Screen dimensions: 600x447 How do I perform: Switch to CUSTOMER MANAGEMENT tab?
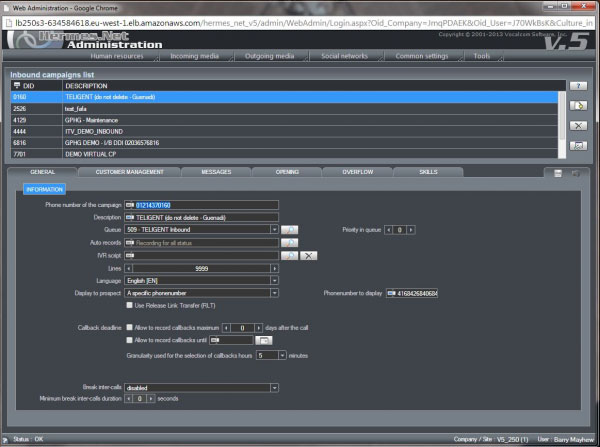[x=129, y=172]
